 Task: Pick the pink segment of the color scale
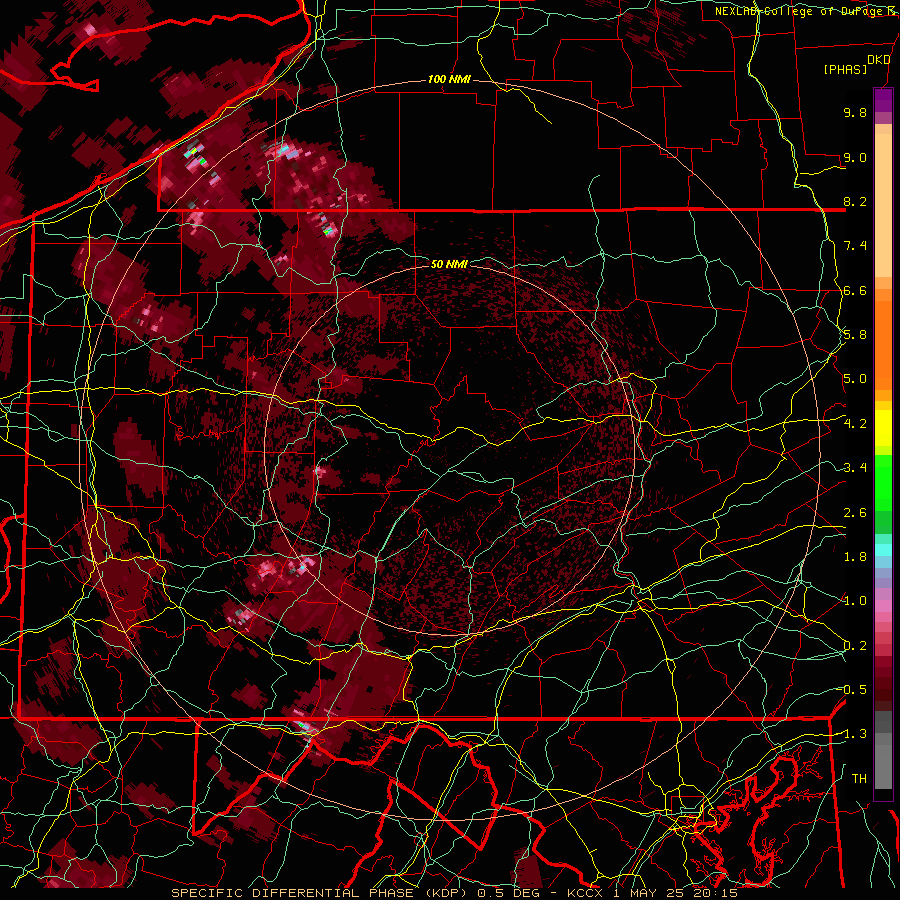(883, 606)
